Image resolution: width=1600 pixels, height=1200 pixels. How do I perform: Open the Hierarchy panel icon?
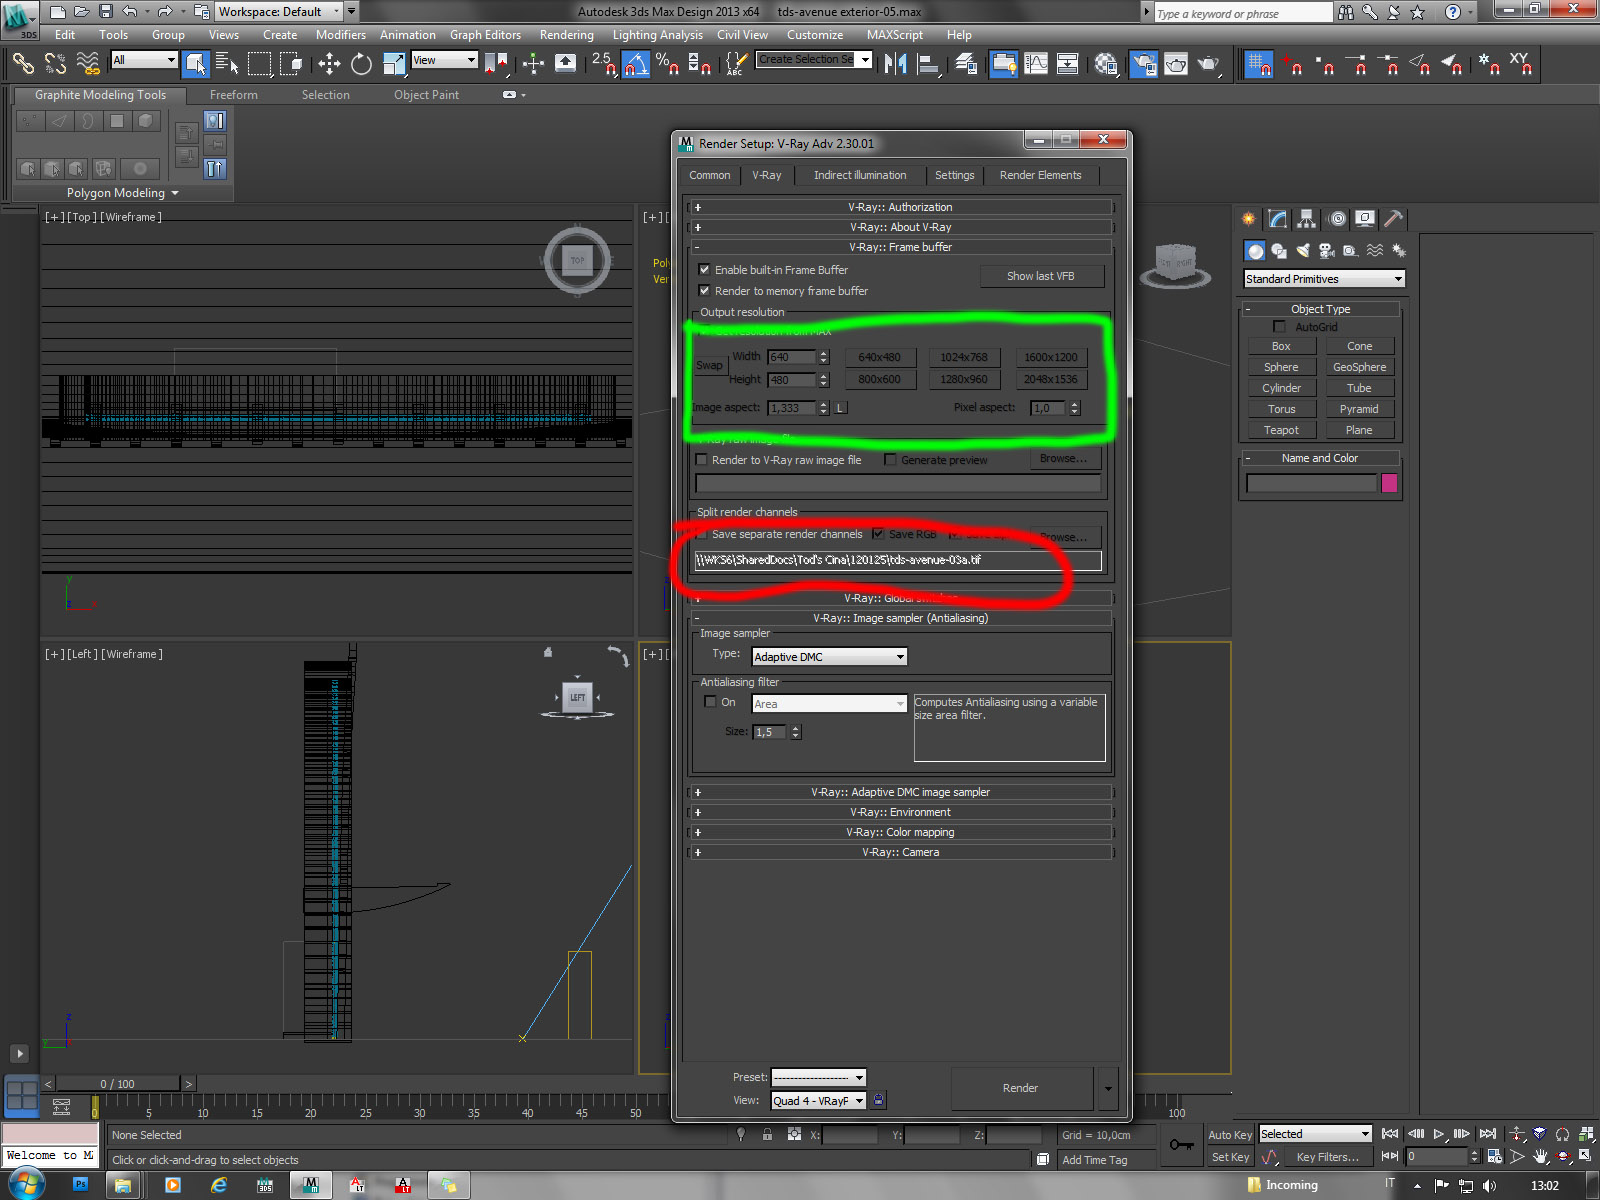1307,219
